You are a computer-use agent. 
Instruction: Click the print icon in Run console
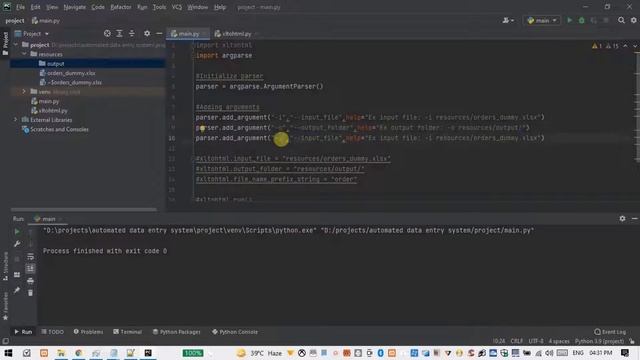click(x=31, y=281)
